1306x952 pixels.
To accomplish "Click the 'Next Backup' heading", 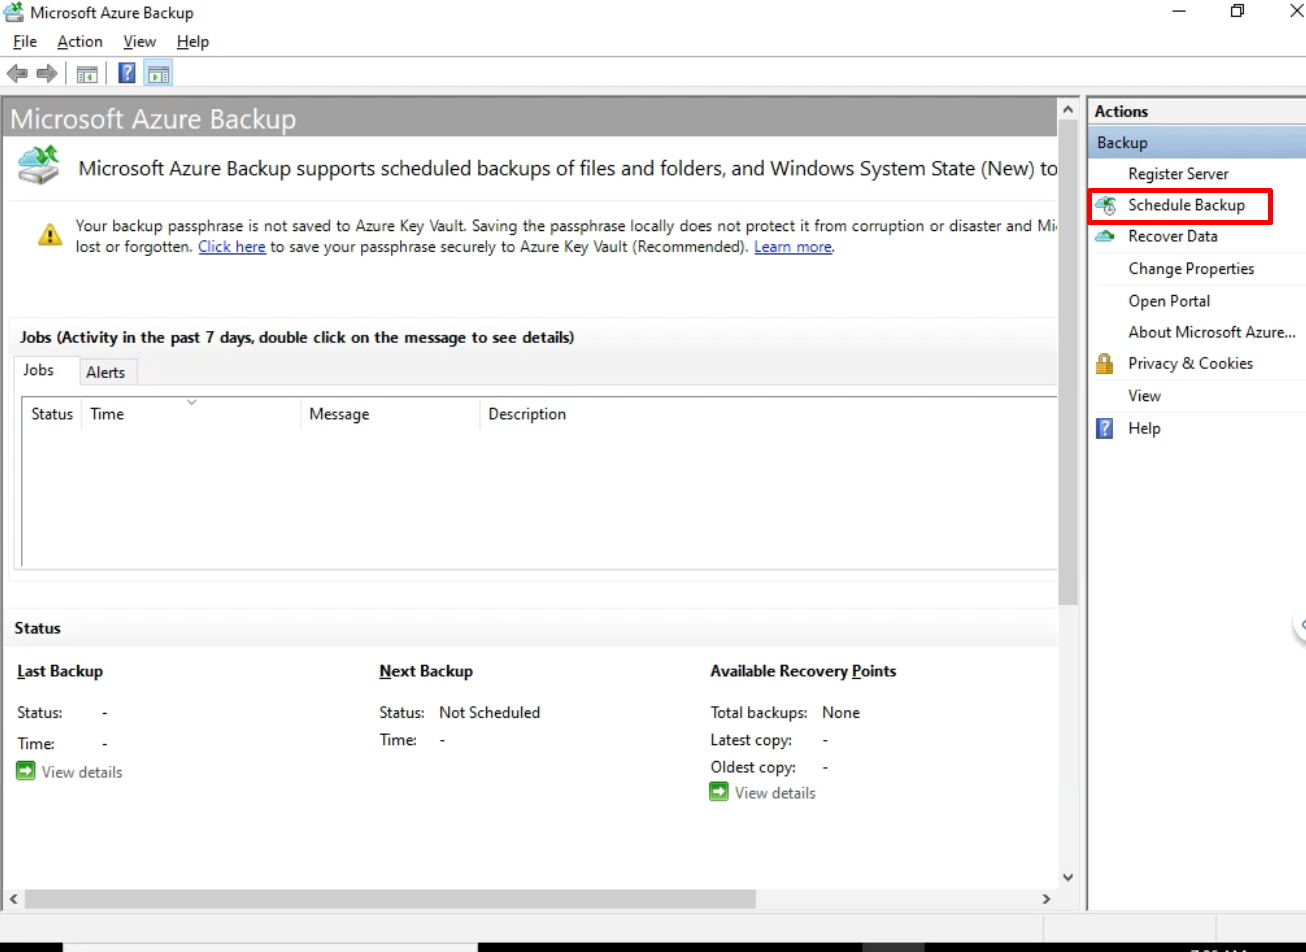I will coord(426,671).
